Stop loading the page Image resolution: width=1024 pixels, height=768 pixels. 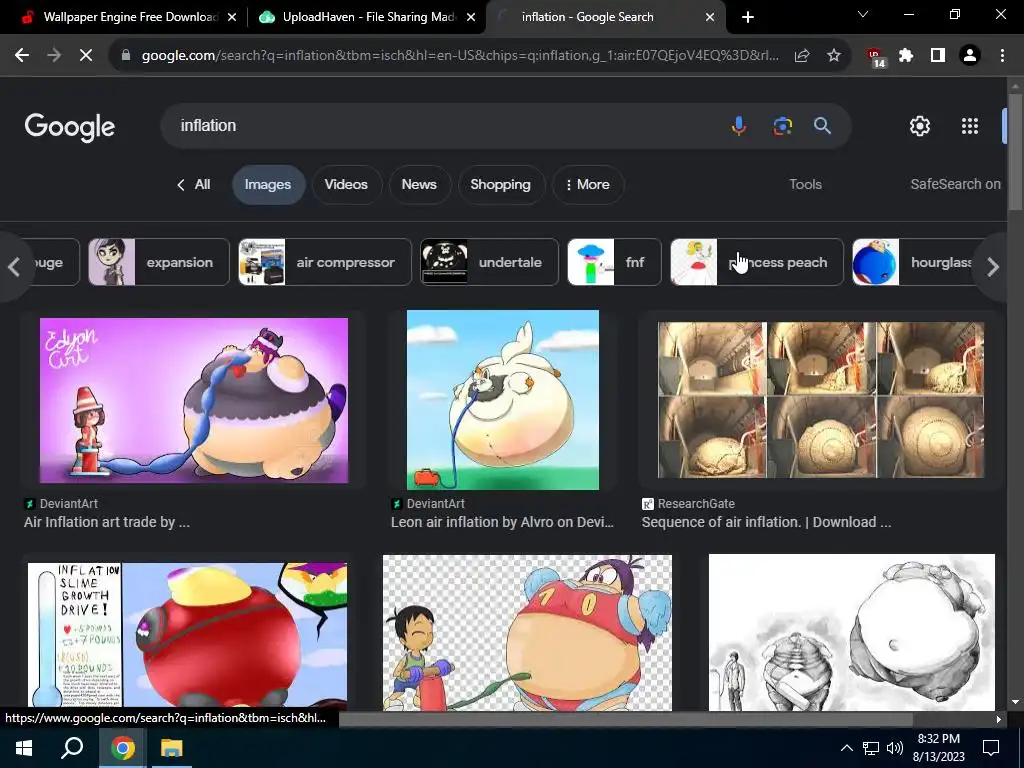(86, 56)
